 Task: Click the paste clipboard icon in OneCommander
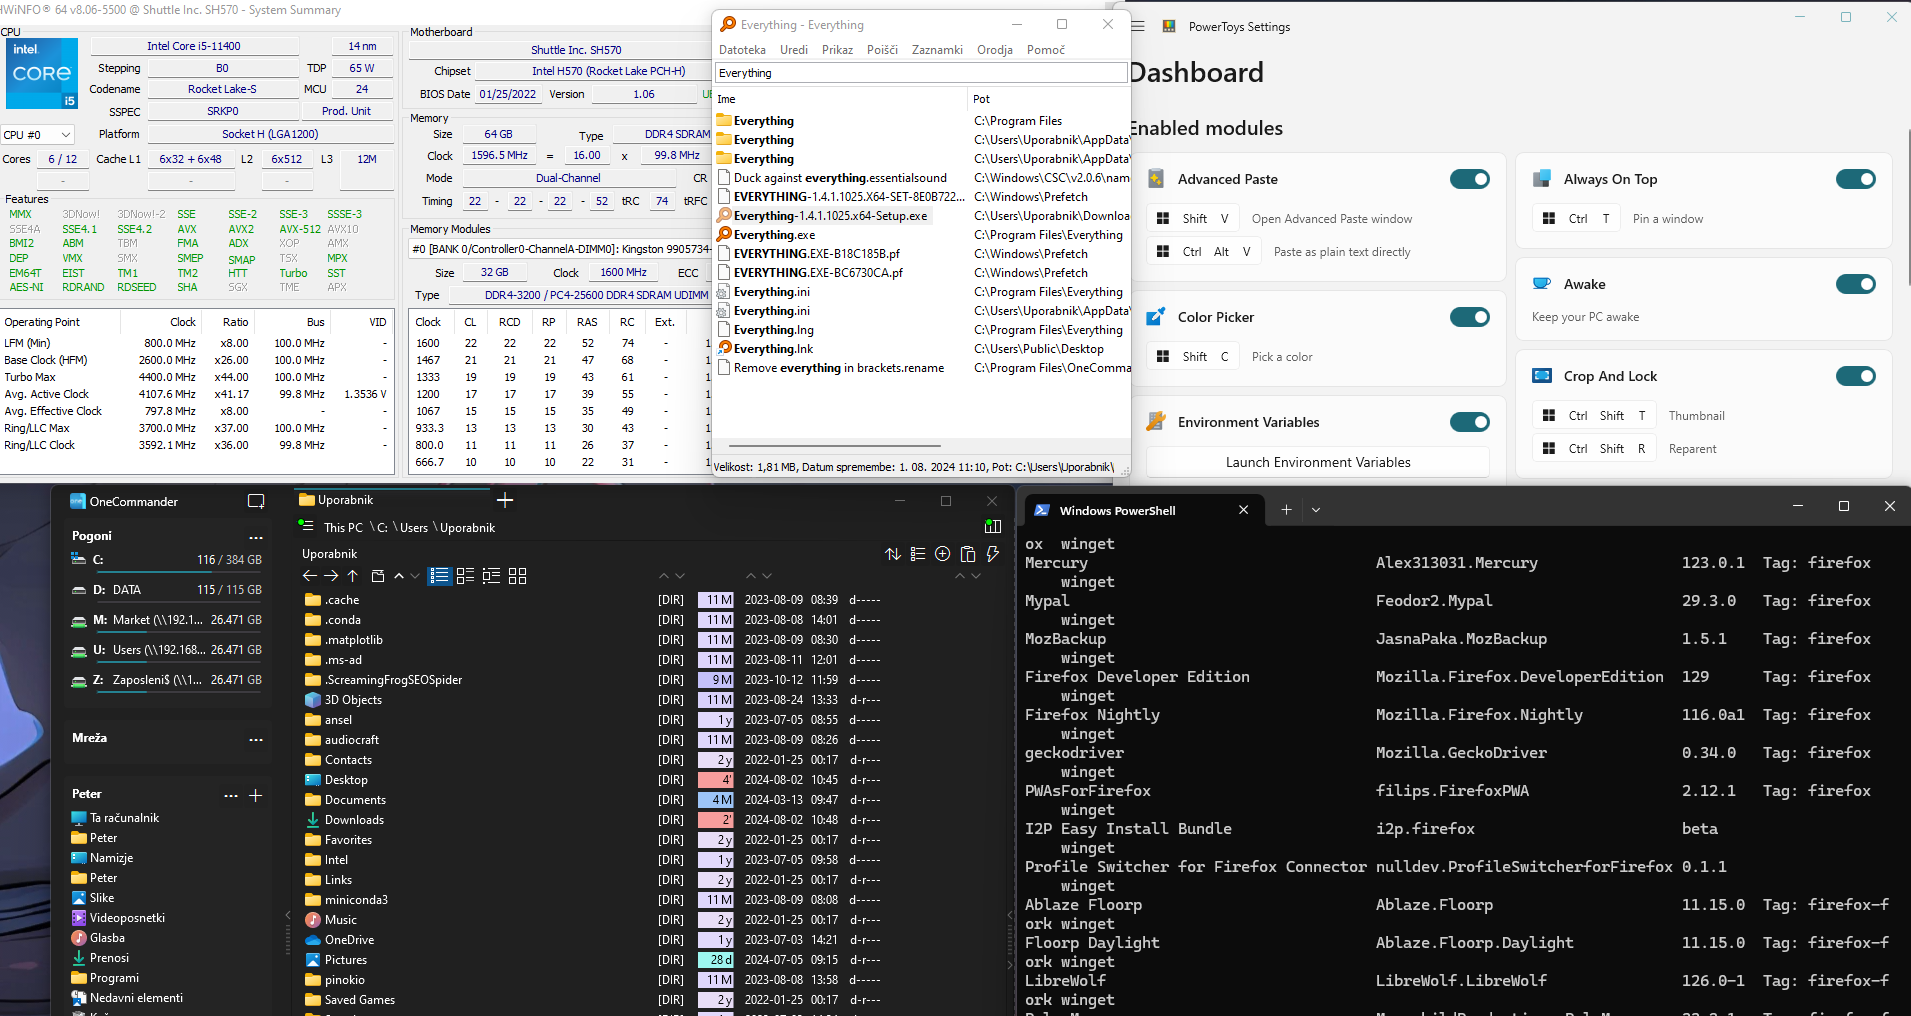coord(967,554)
